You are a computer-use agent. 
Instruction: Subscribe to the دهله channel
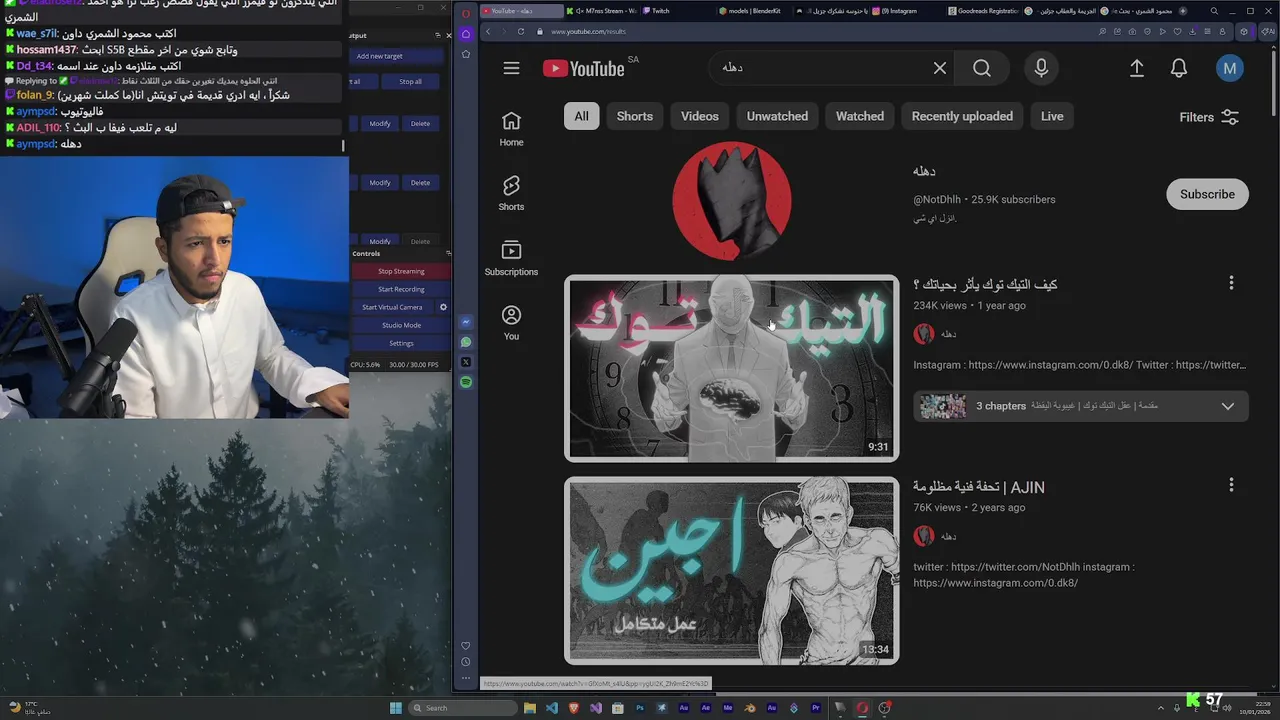pyautogui.click(x=1207, y=194)
